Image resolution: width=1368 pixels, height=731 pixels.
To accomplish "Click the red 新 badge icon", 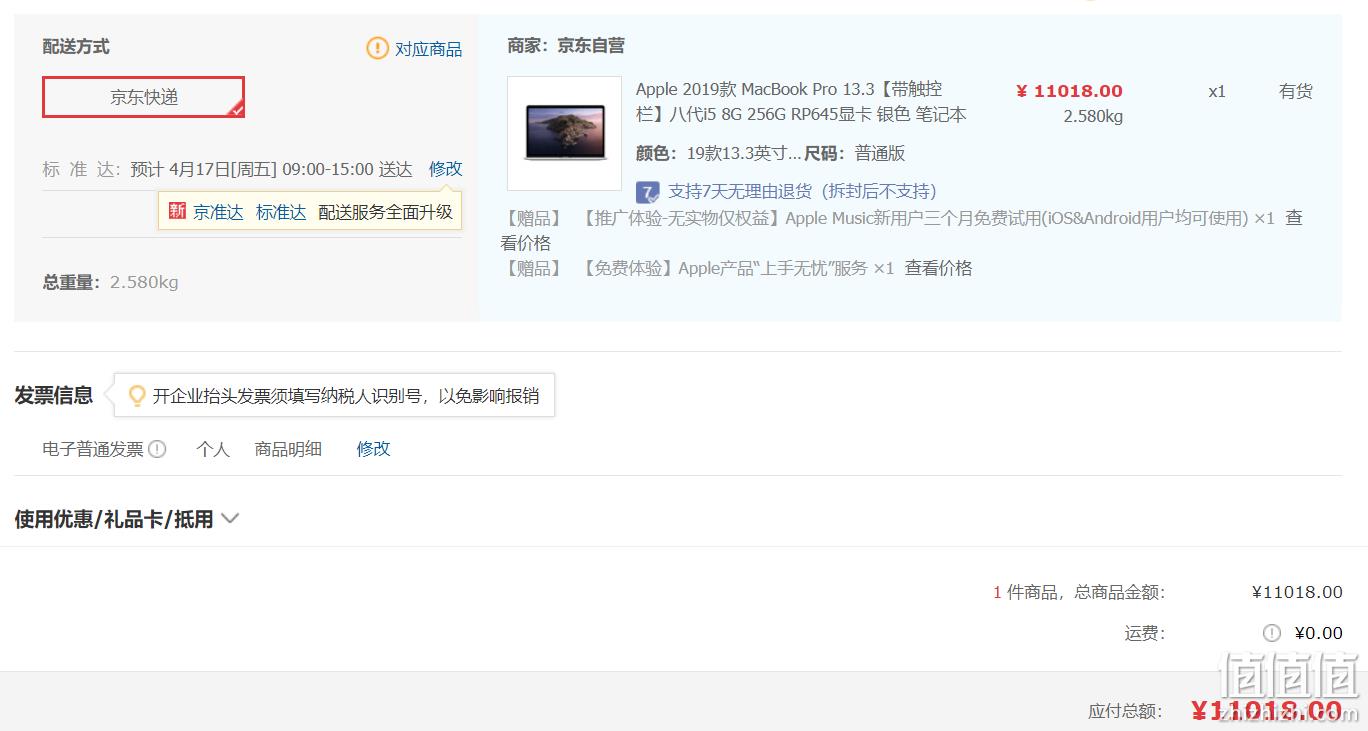I will [x=177, y=211].
